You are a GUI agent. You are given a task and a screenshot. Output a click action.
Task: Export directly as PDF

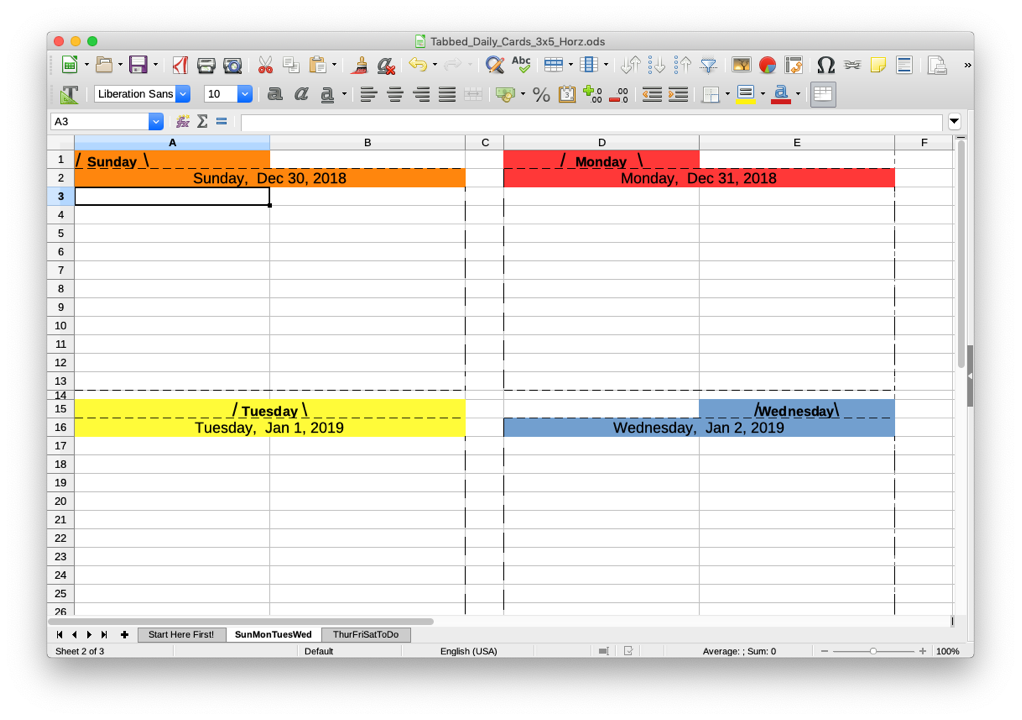(x=180, y=65)
